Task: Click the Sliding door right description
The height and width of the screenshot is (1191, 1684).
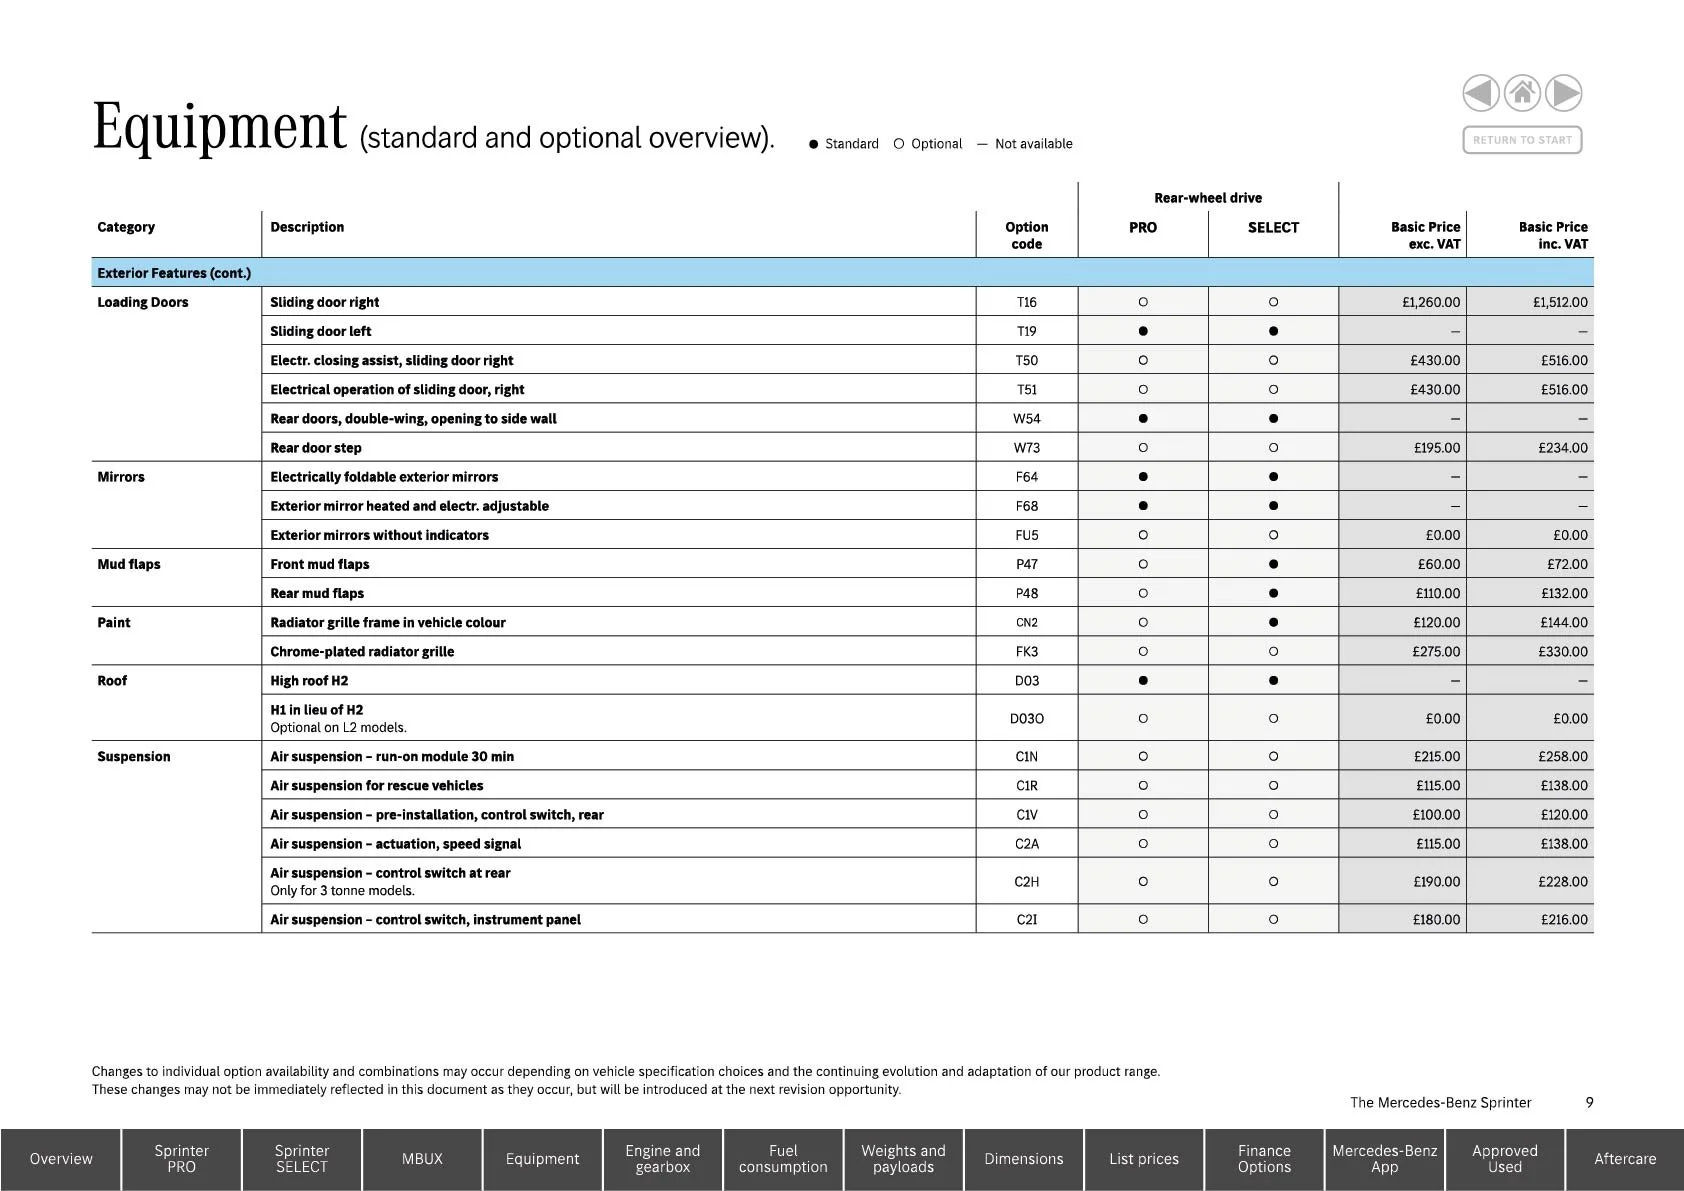Action: [x=325, y=302]
